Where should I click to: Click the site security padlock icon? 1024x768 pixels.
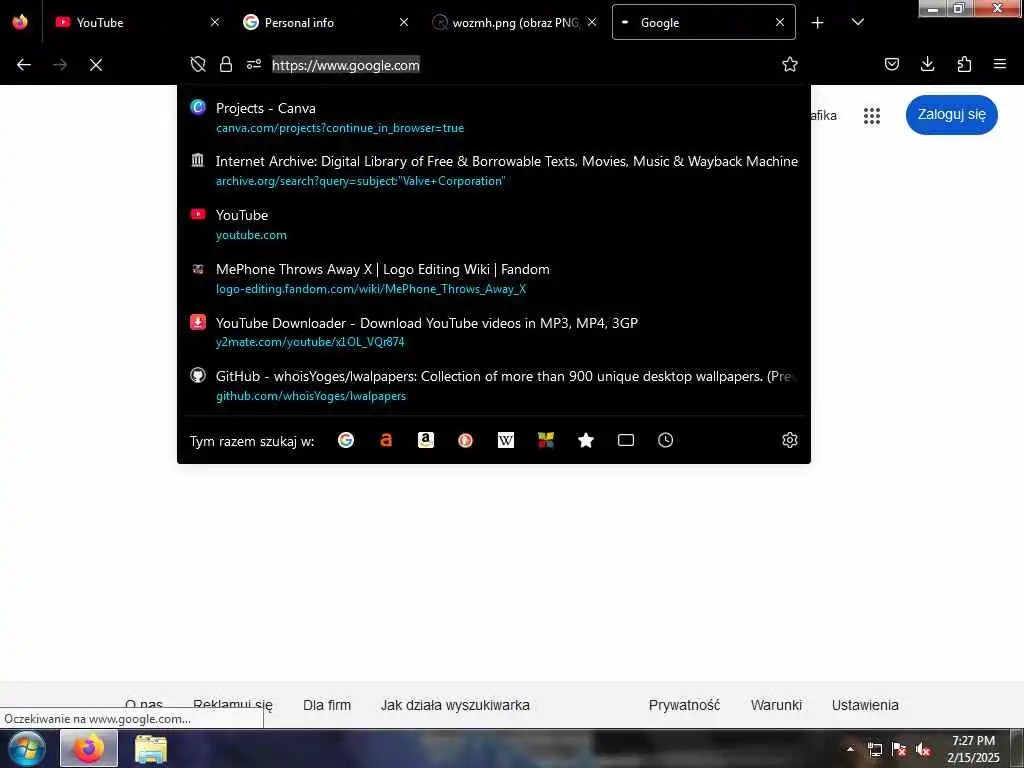[226, 64]
